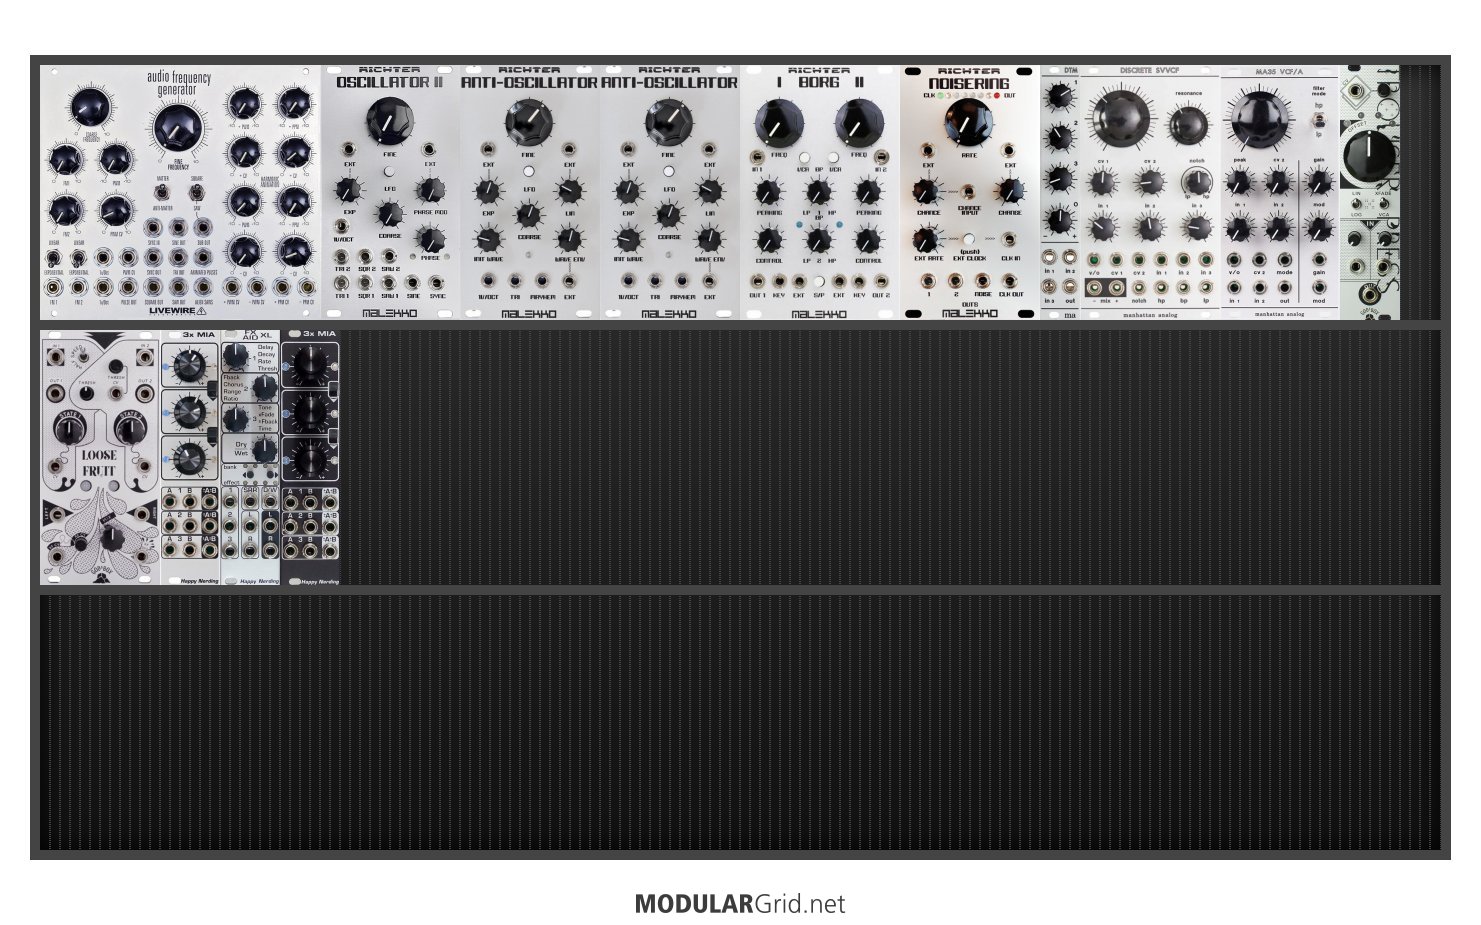Click the STATE 2 knob on Loose Fruit
The image size is (1481, 925).
(130, 430)
